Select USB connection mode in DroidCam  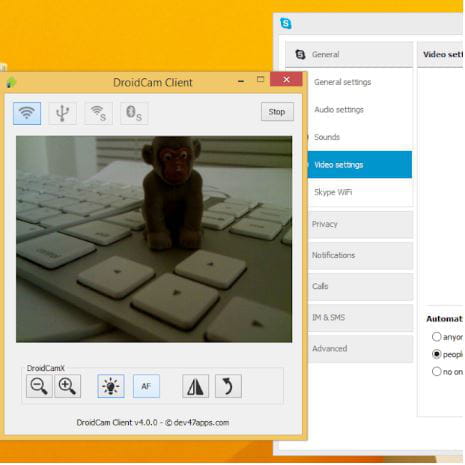62,113
